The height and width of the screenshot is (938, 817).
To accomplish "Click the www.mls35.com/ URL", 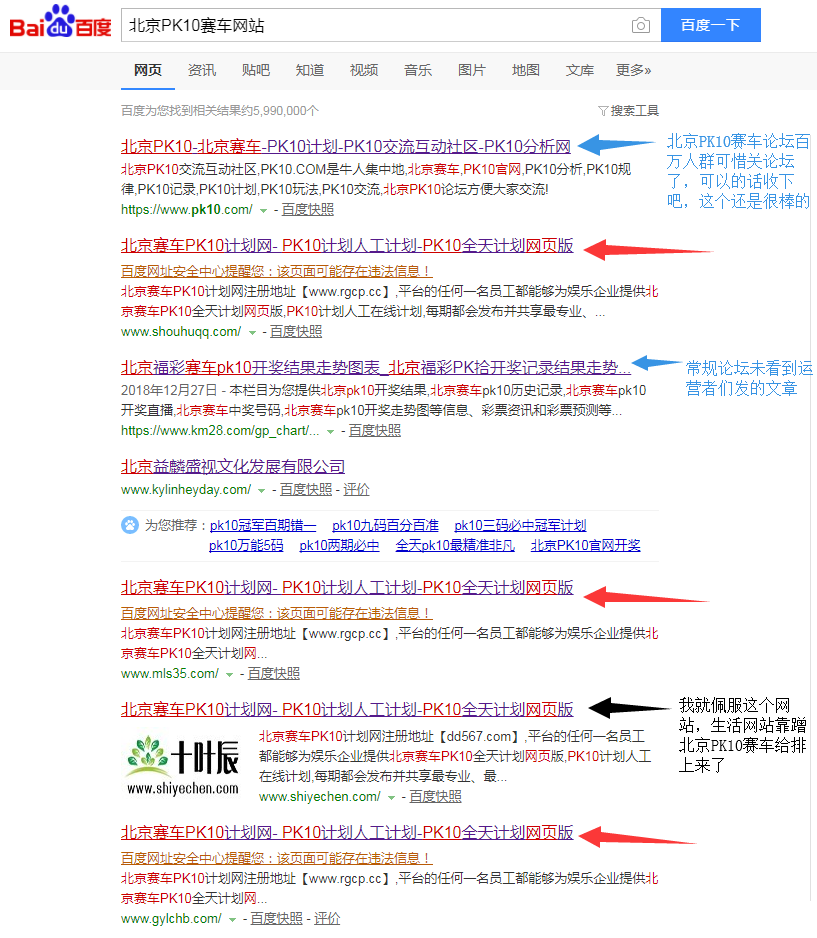I will coord(170,674).
